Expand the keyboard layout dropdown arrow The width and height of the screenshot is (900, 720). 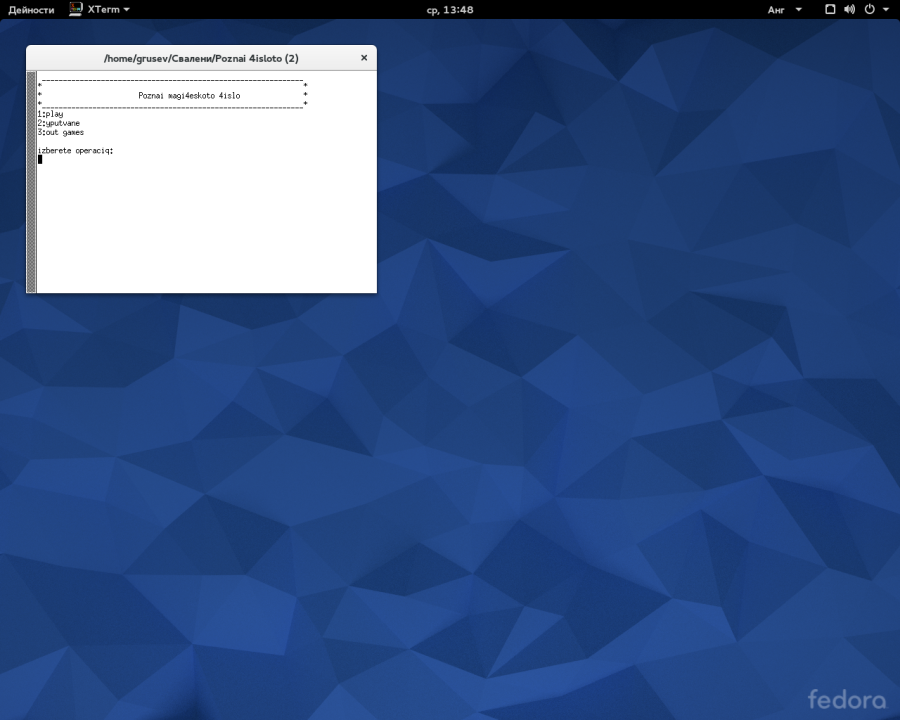pos(798,10)
